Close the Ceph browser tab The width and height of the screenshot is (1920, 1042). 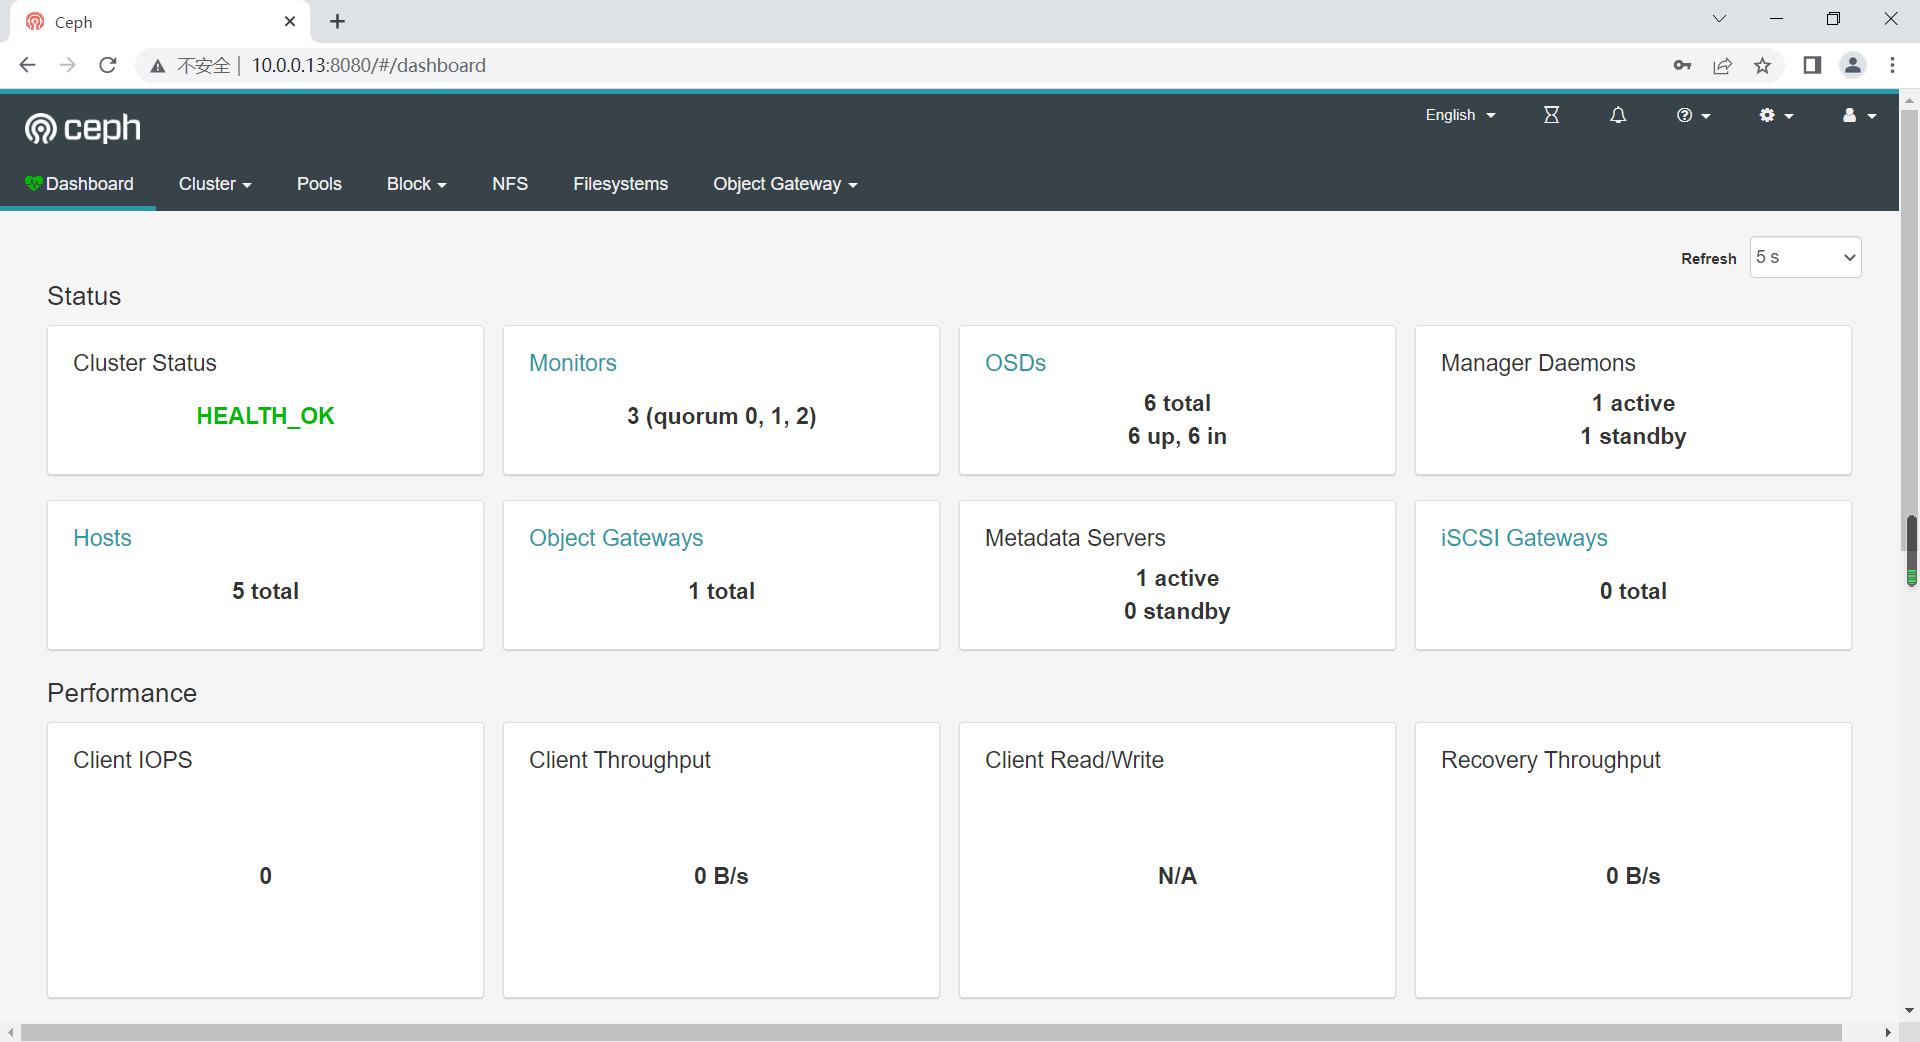[290, 21]
